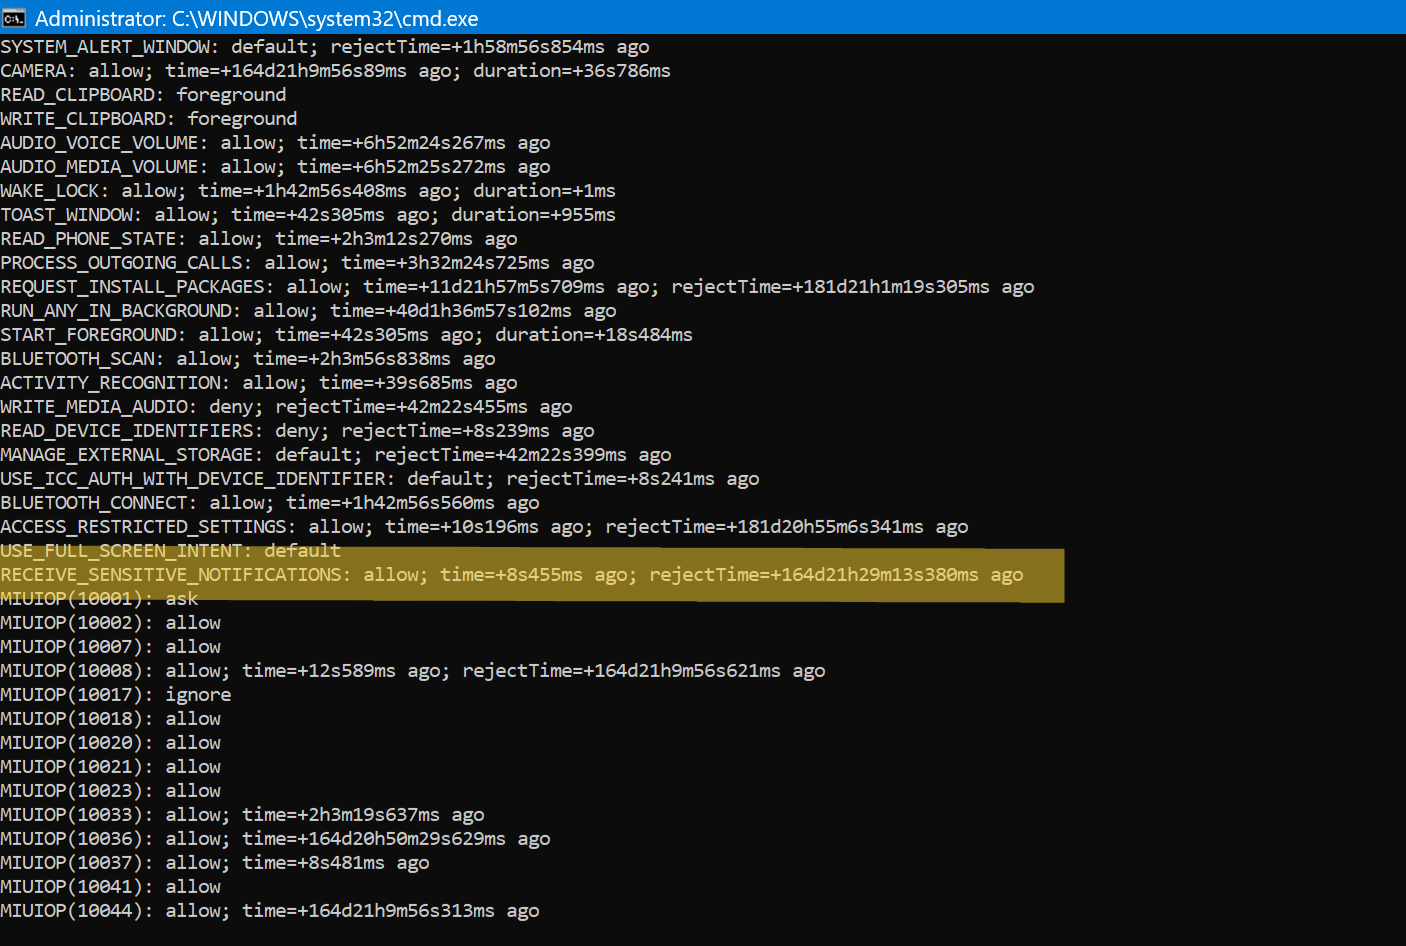Click the CAMERA allow entry

pos(335,71)
